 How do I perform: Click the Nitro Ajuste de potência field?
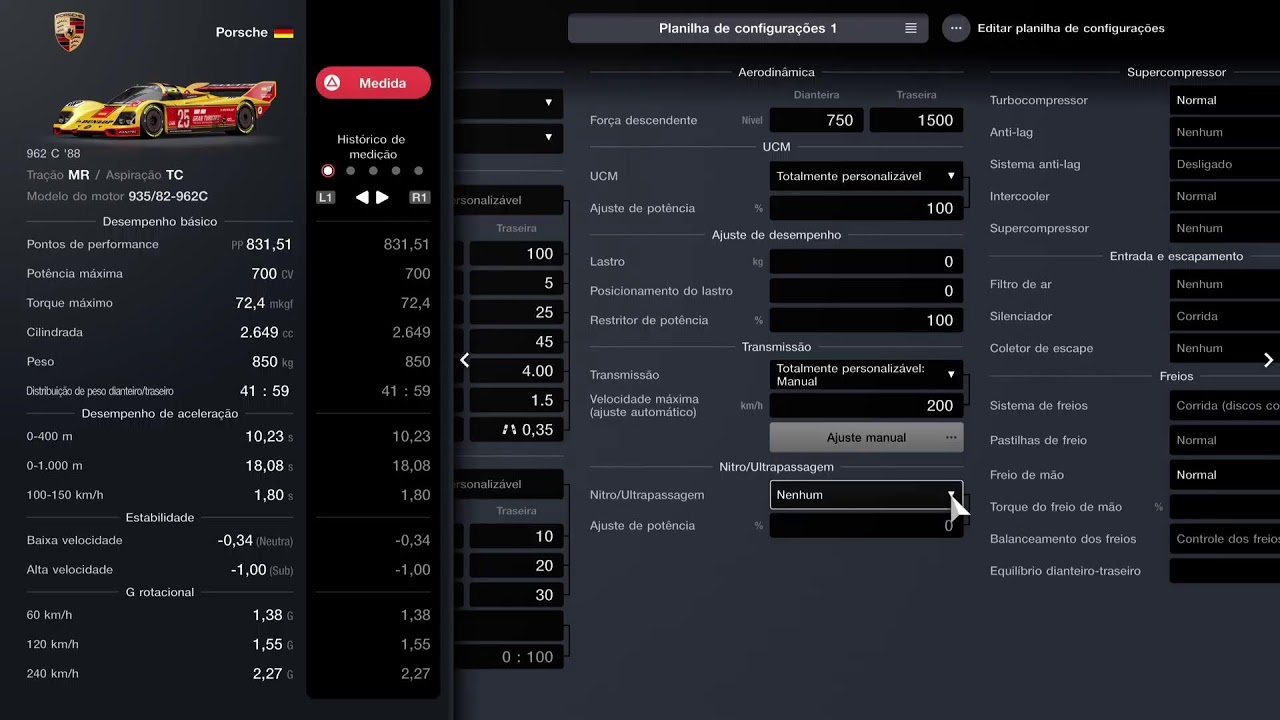click(866, 526)
